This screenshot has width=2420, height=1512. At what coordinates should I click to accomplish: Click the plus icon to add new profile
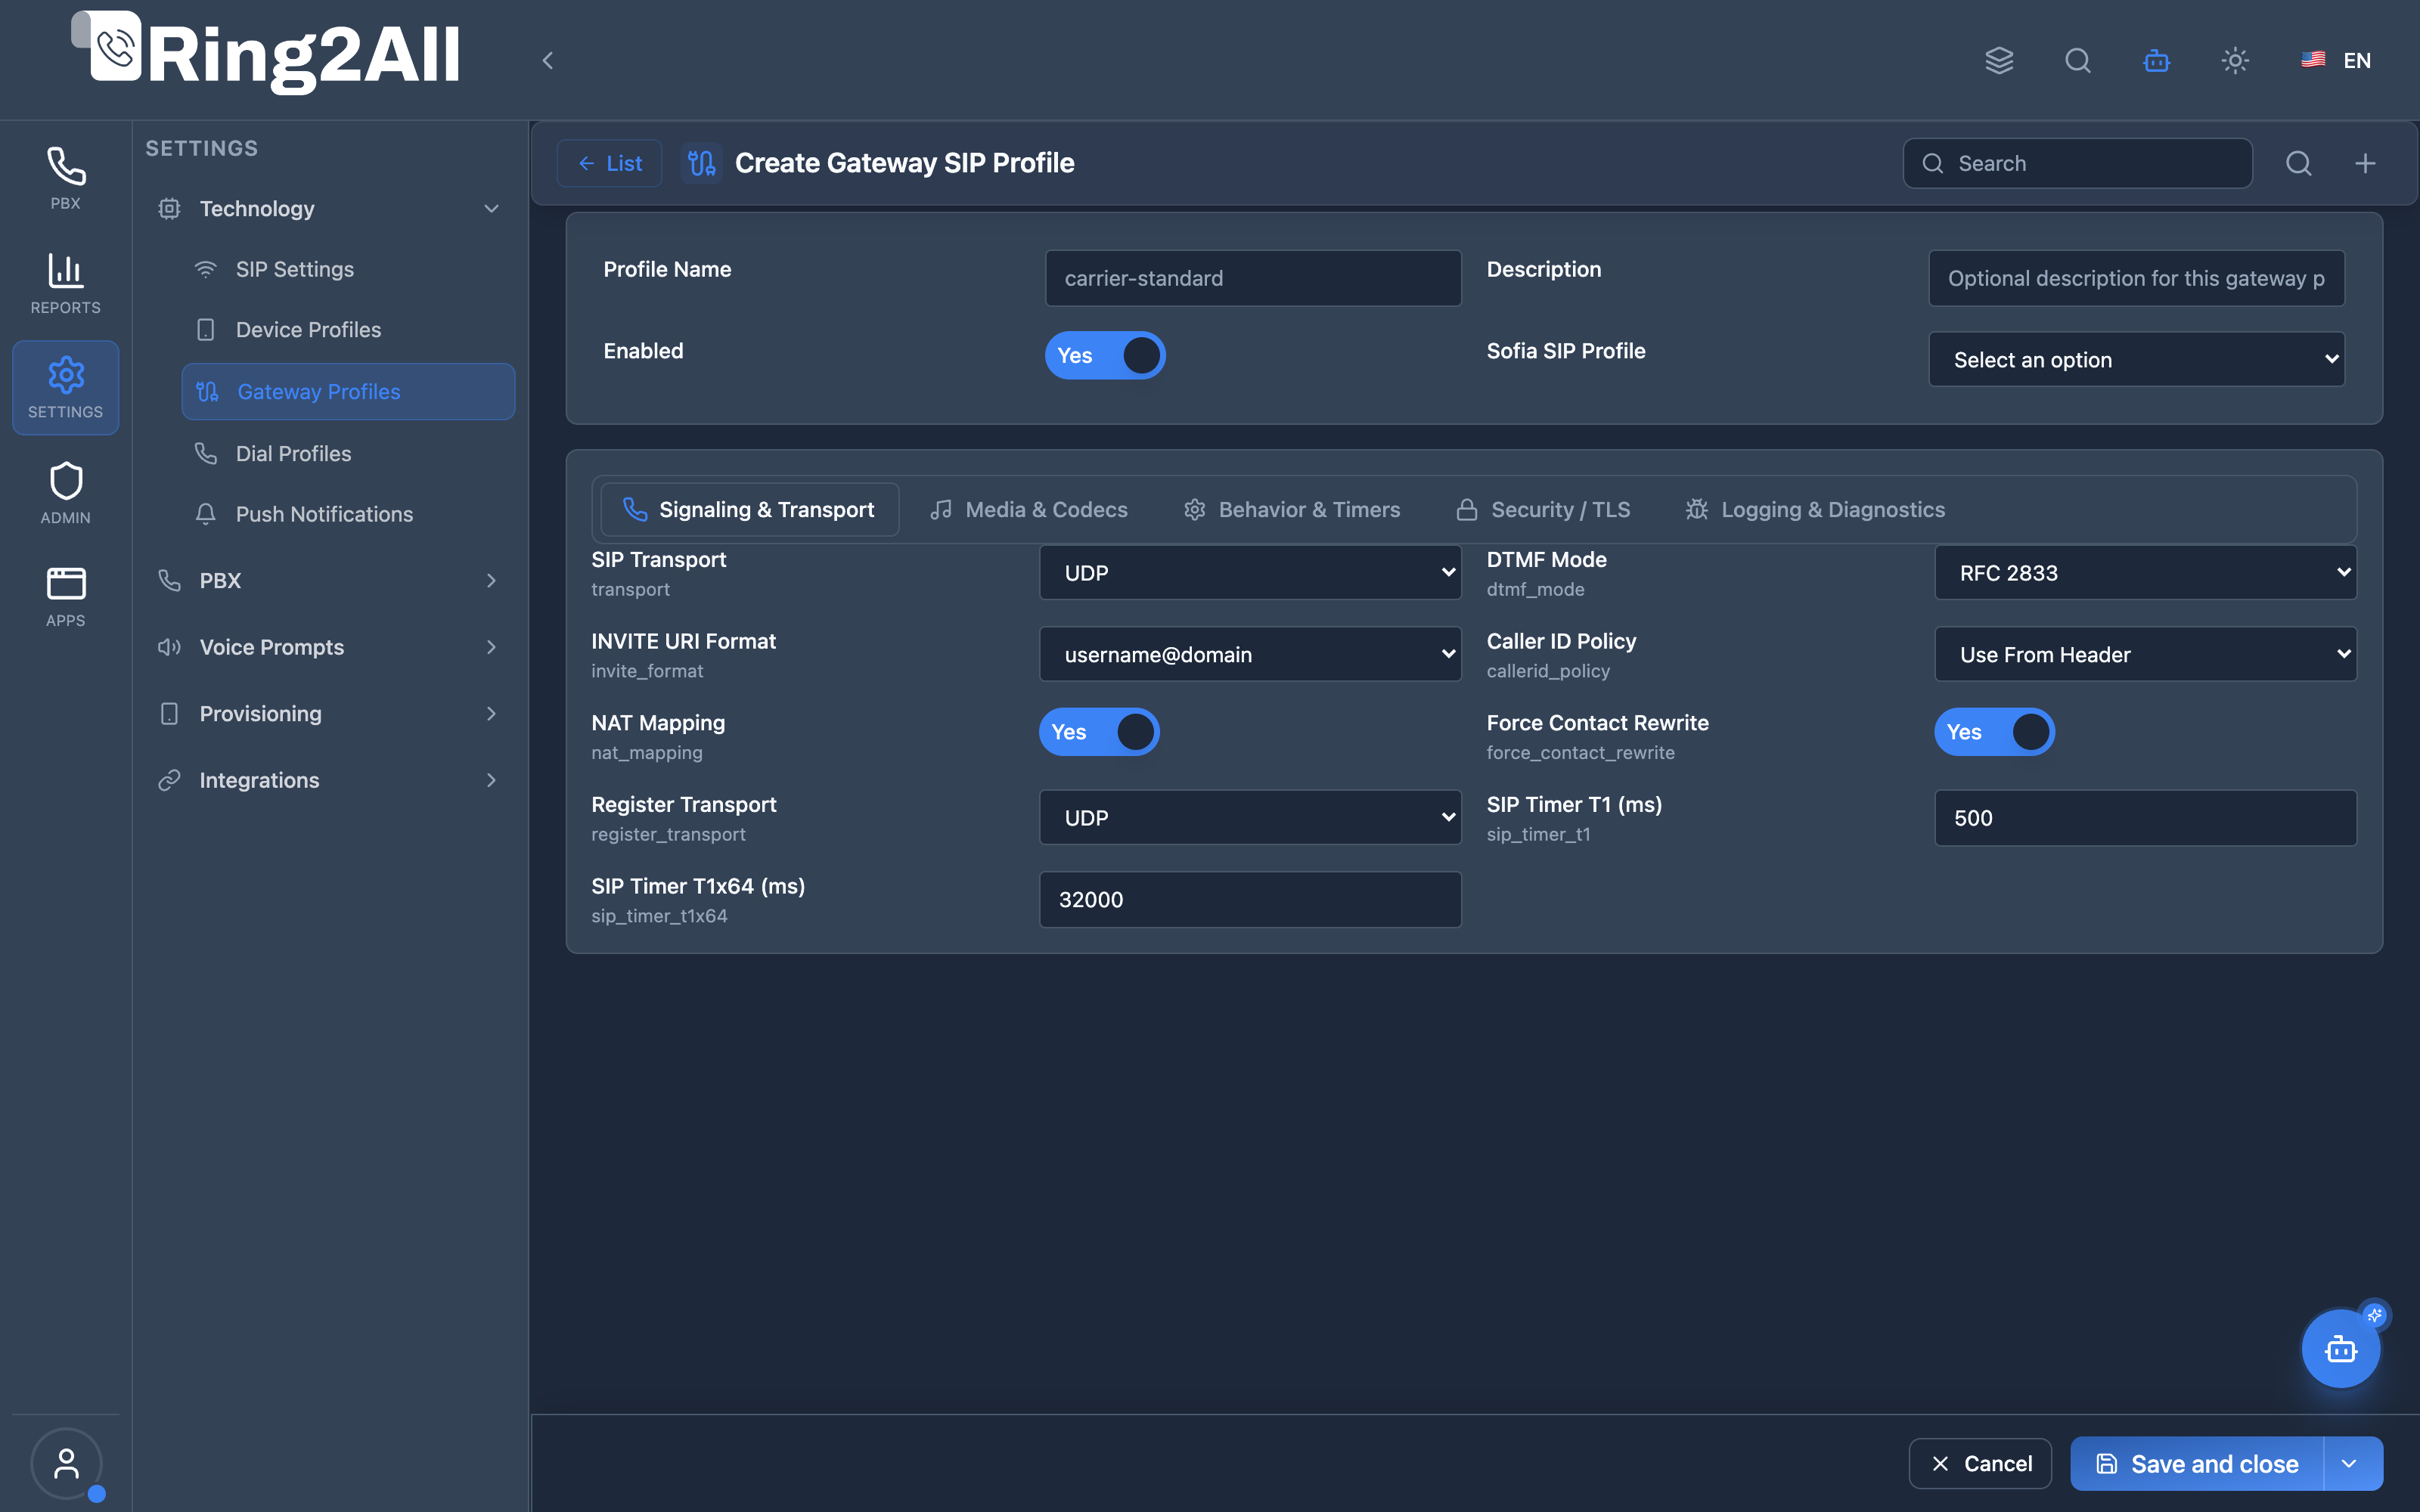[2365, 163]
